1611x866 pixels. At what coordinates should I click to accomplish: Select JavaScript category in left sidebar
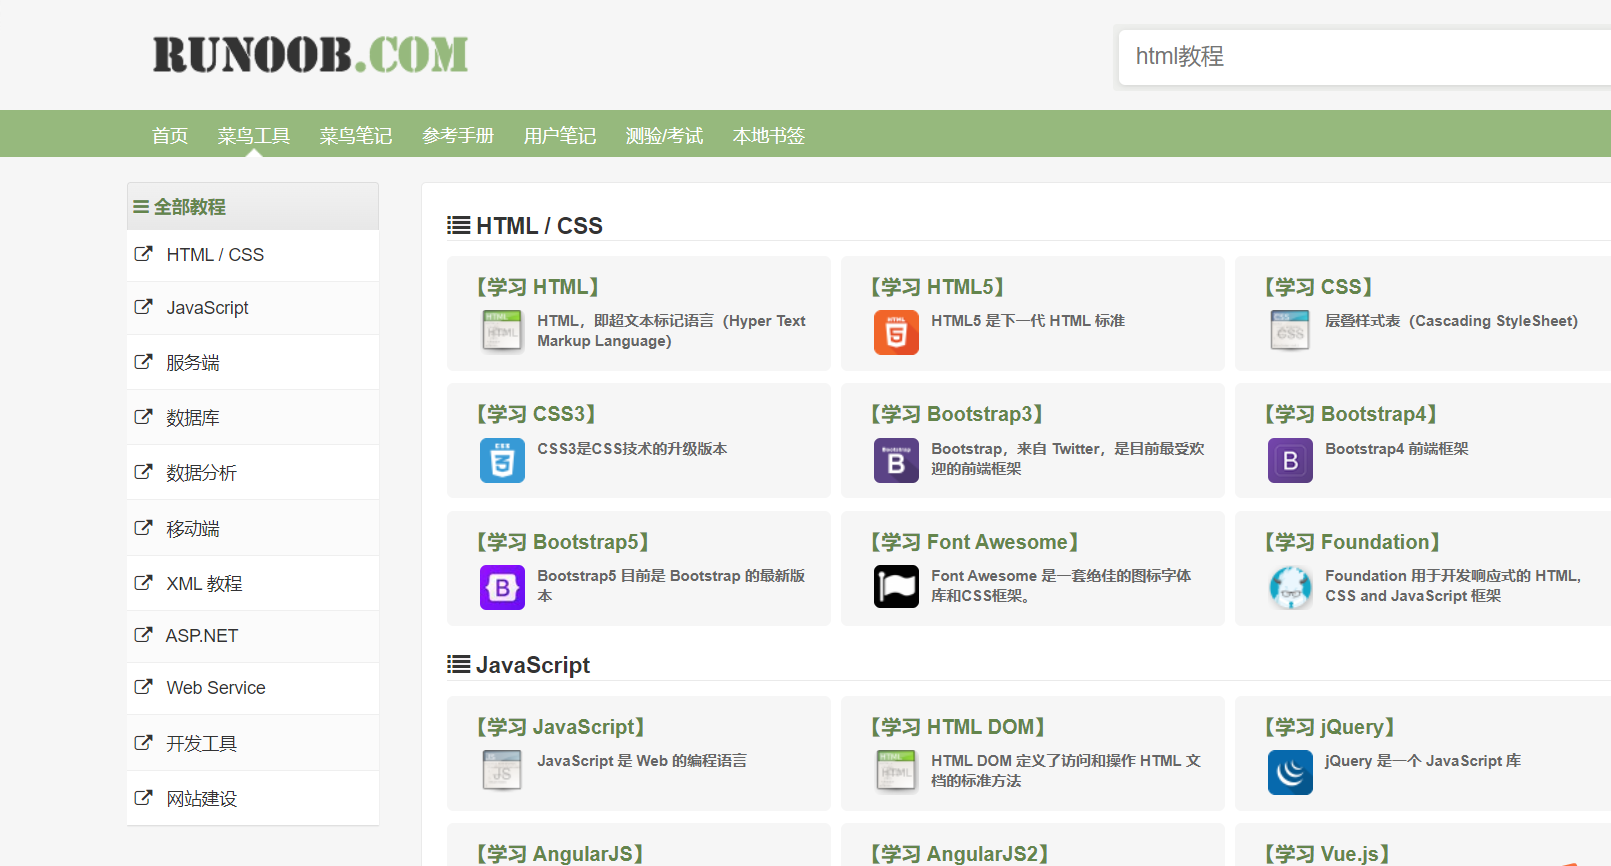tap(207, 308)
